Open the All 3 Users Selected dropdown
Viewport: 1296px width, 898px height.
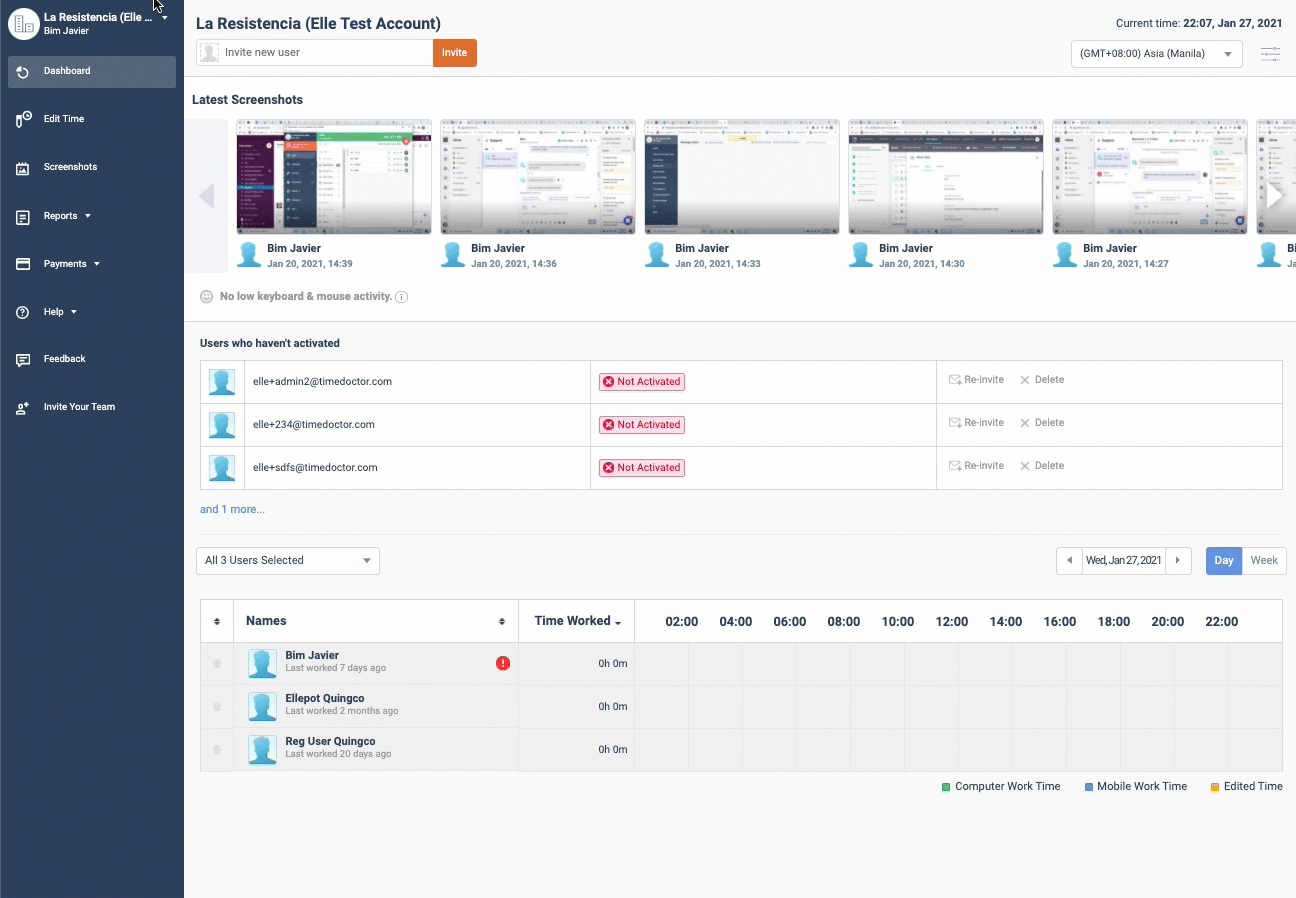pyautogui.click(x=288, y=561)
